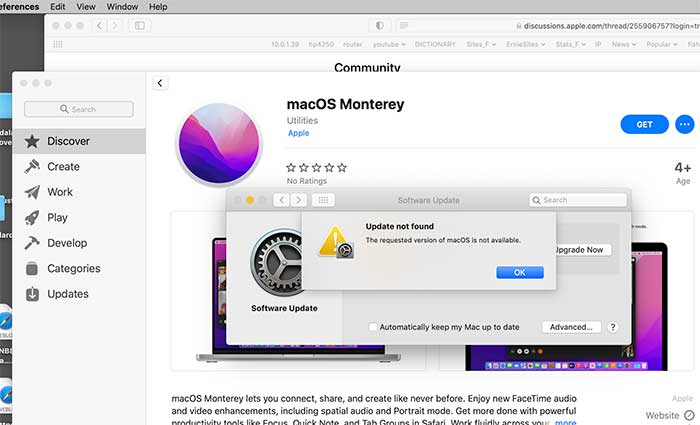
Task: Open DICTIONARY bookmark in Safari
Action: [435, 44]
